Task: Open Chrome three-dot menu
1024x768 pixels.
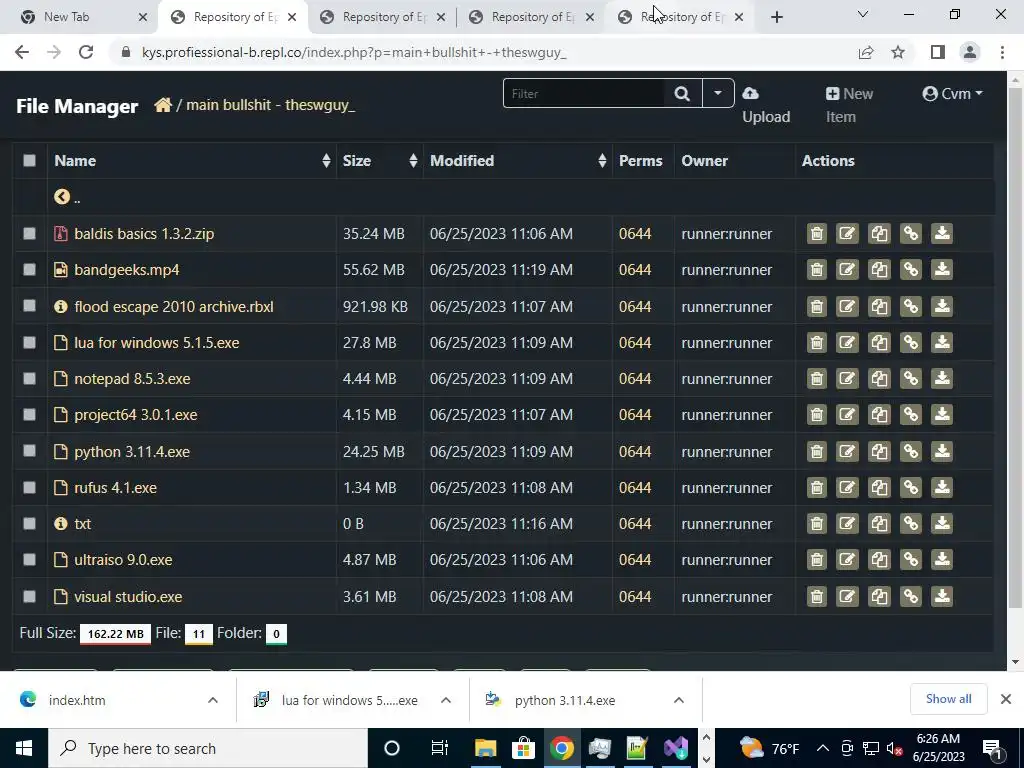Action: click(1002, 52)
